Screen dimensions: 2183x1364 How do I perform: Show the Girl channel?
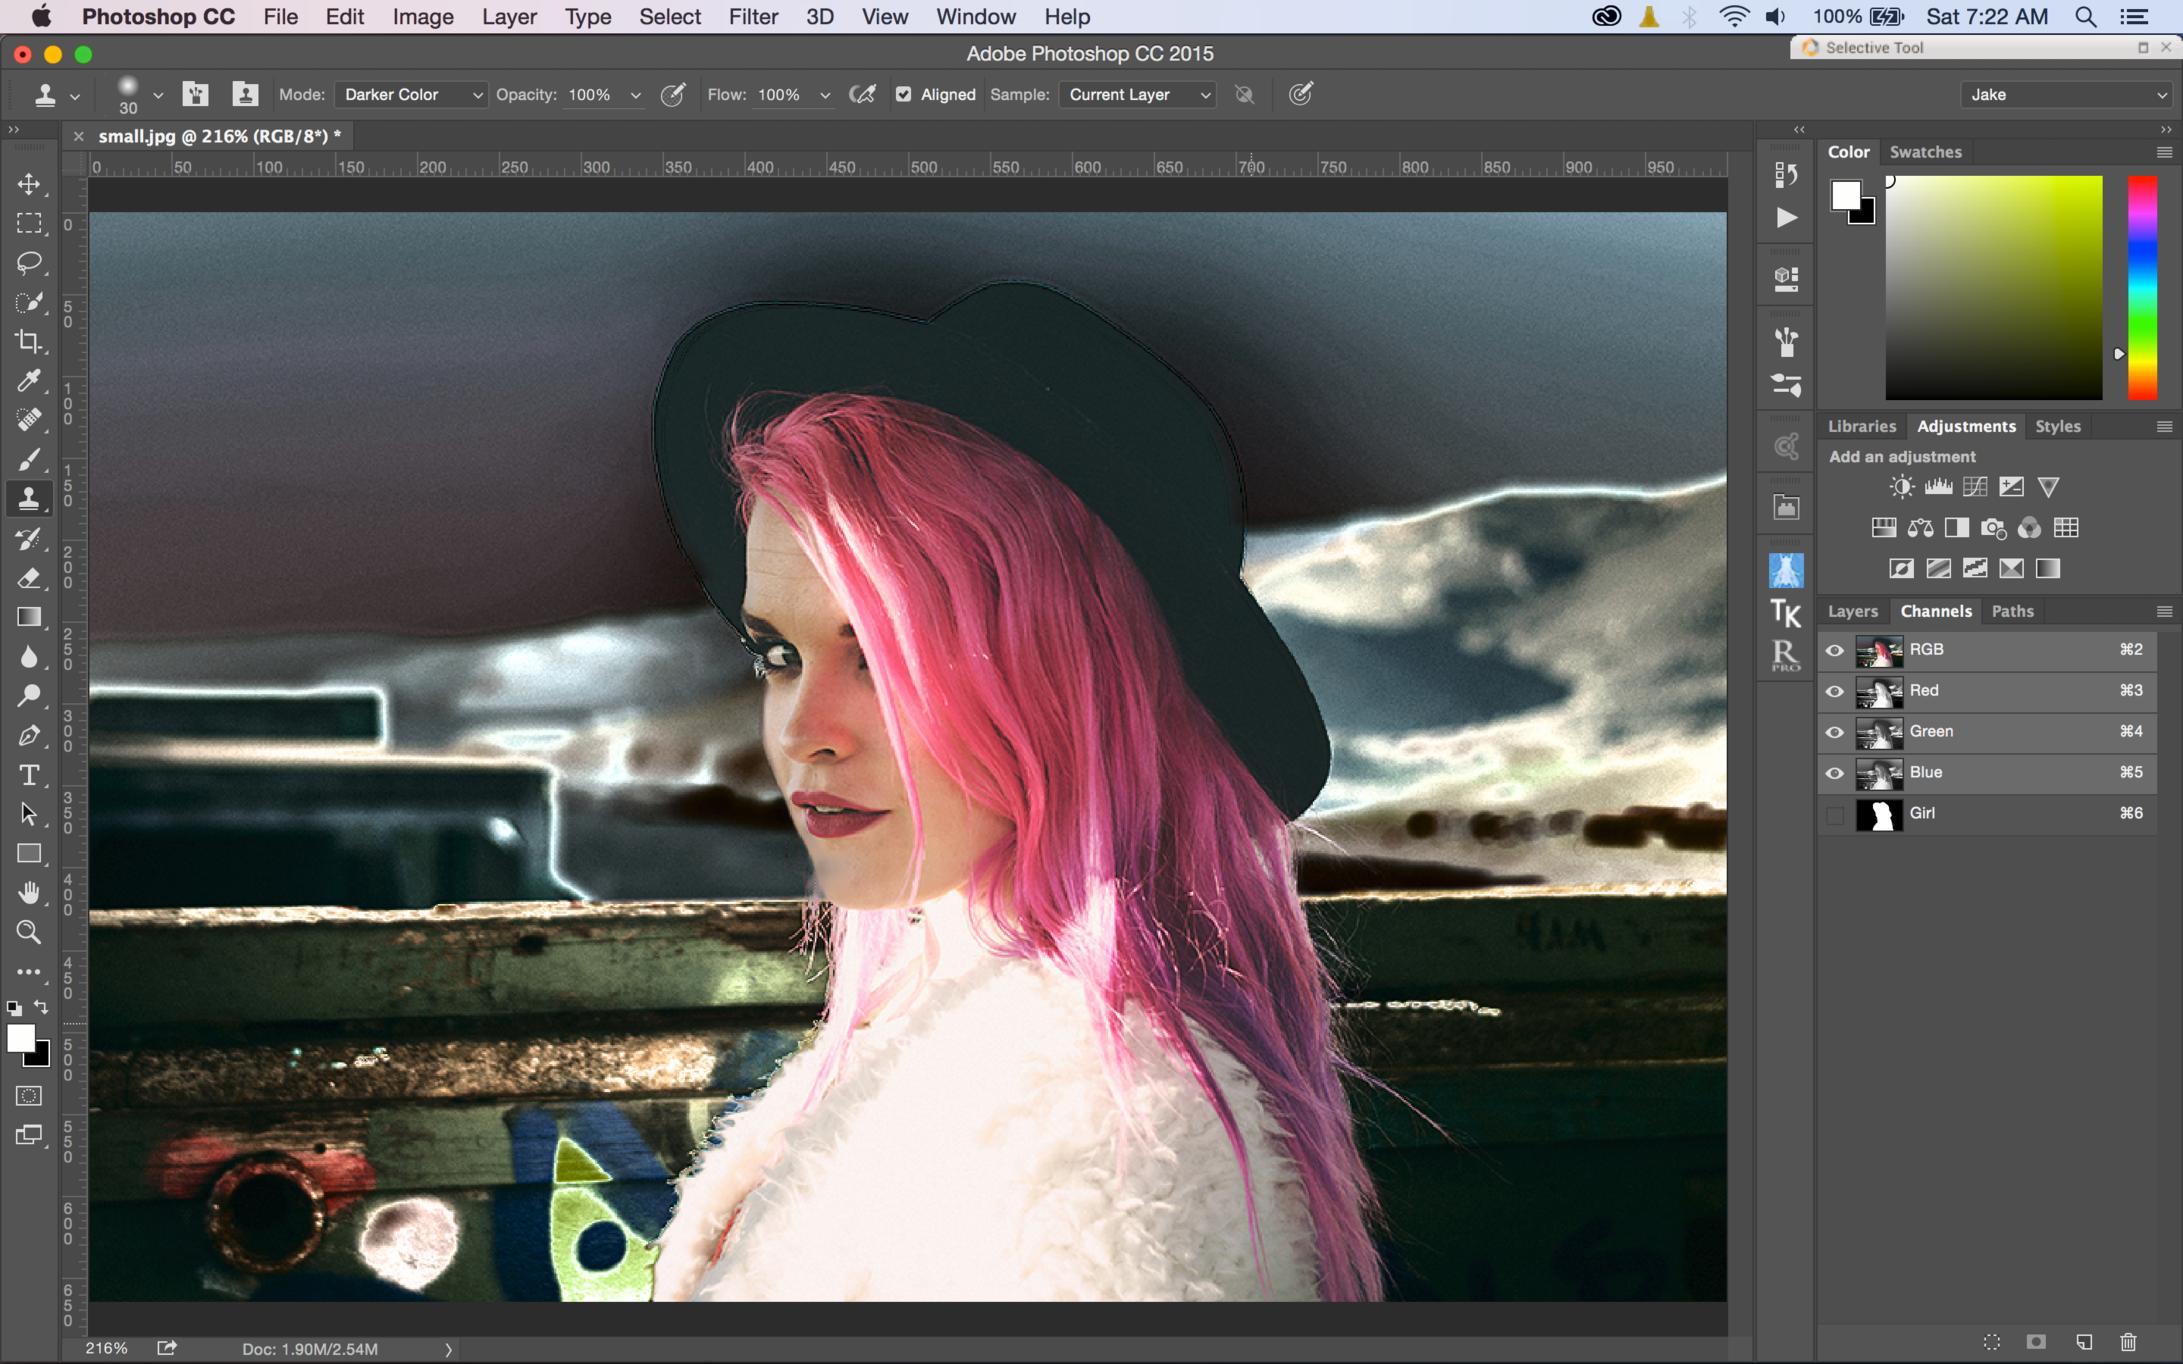(x=1834, y=814)
